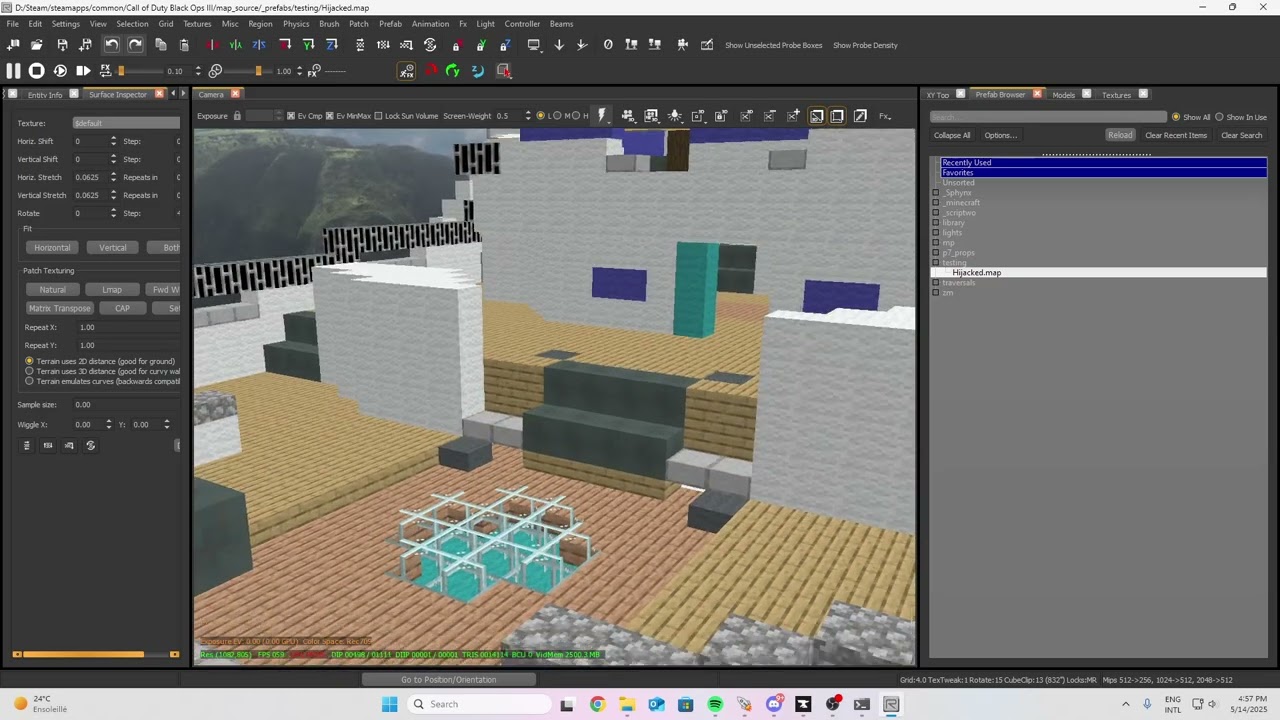This screenshot has height=720, width=1280.
Task: Expand the lights folder
Action: click(936, 233)
